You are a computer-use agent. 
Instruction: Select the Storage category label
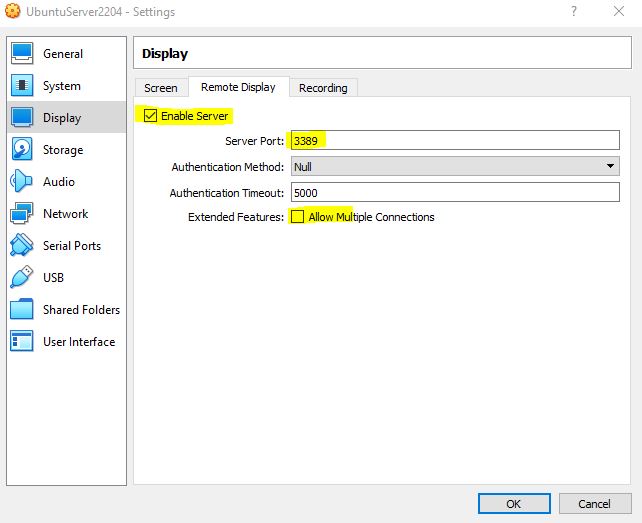click(x=63, y=150)
